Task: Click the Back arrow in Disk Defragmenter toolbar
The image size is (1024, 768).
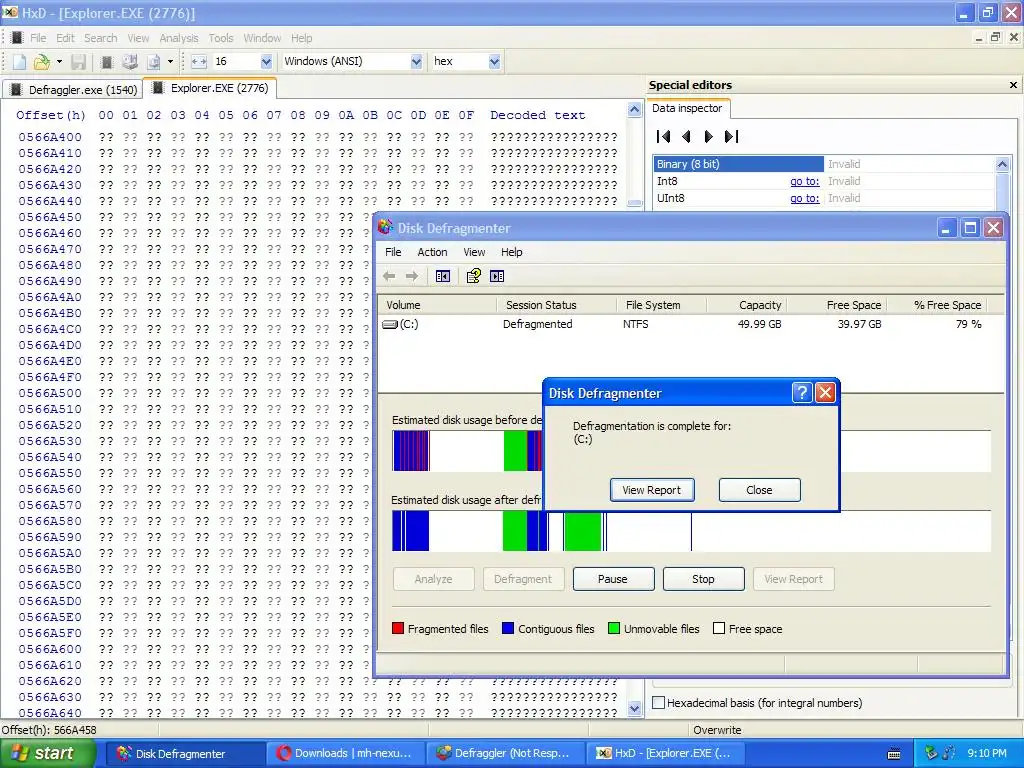Action: [x=389, y=276]
